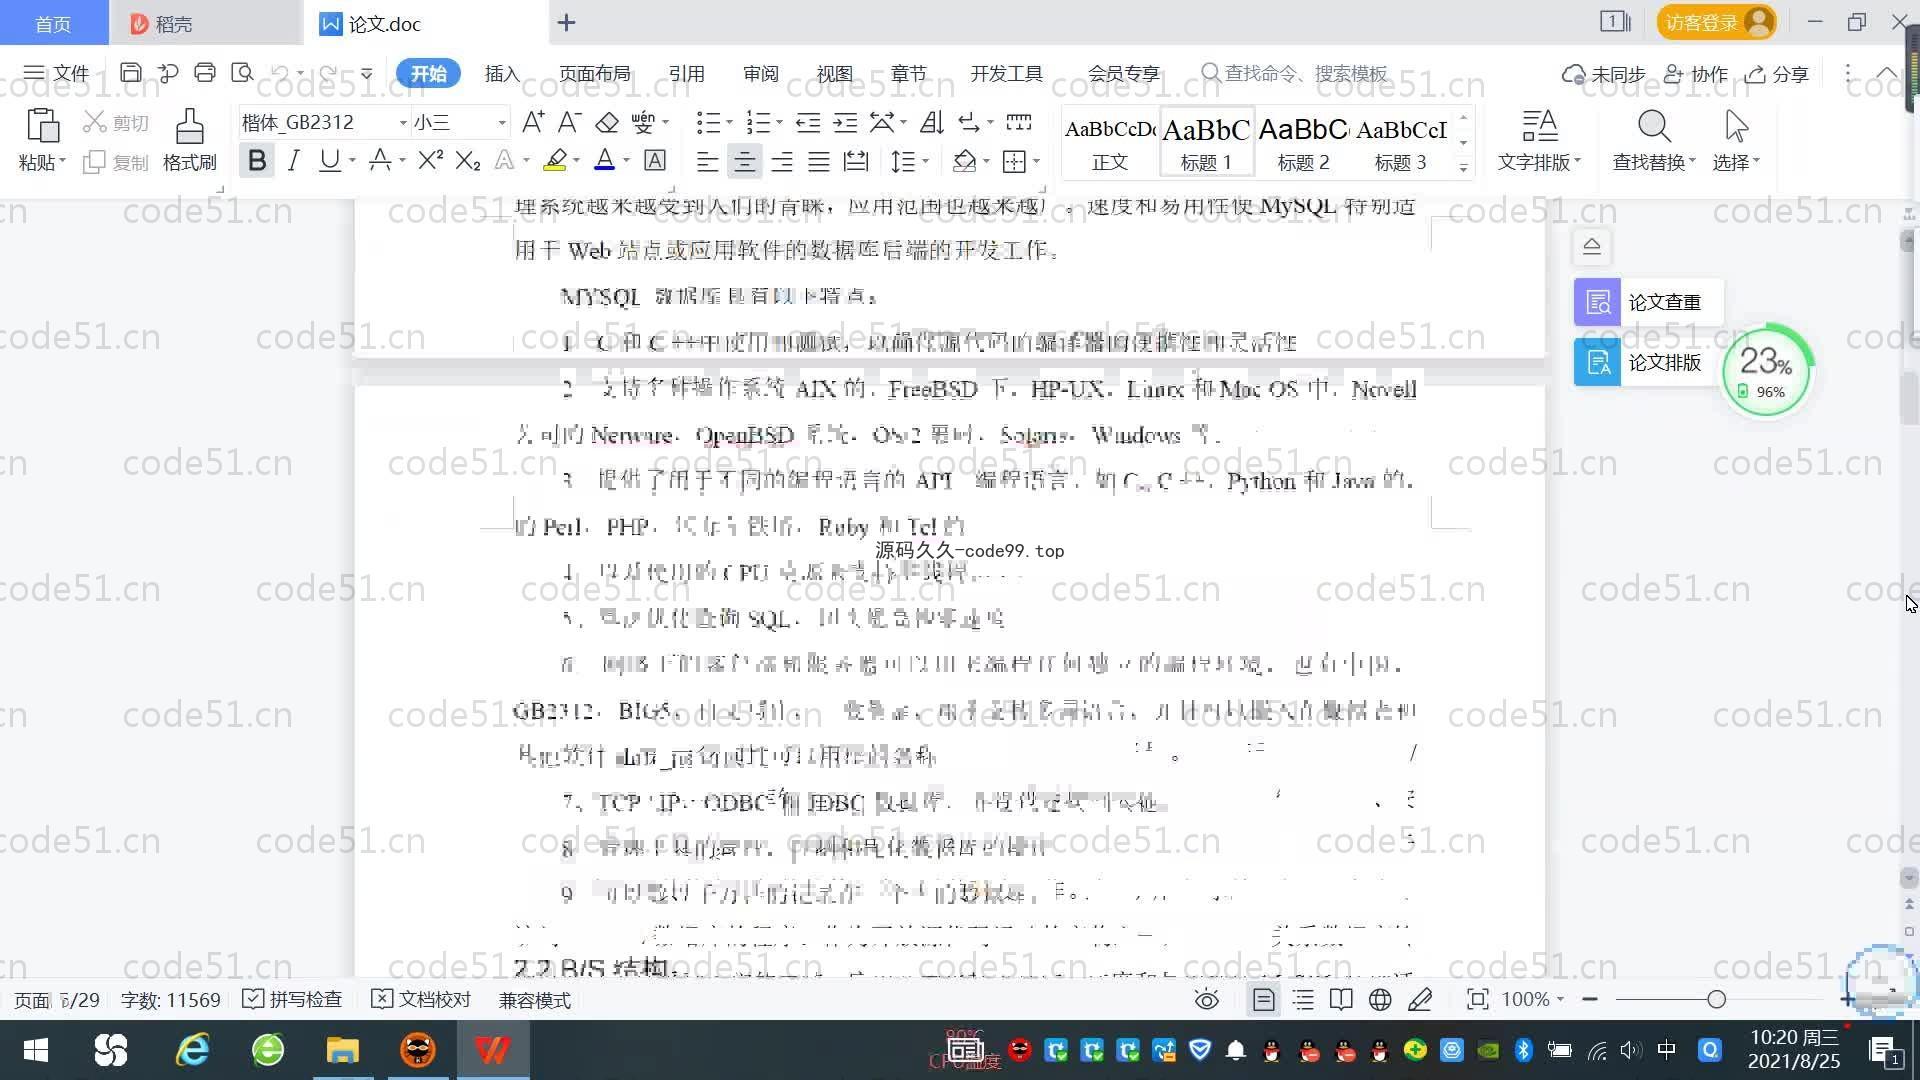Open the Insert ribbon tab
This screenshot has height=1080, width=1920.
502,74
